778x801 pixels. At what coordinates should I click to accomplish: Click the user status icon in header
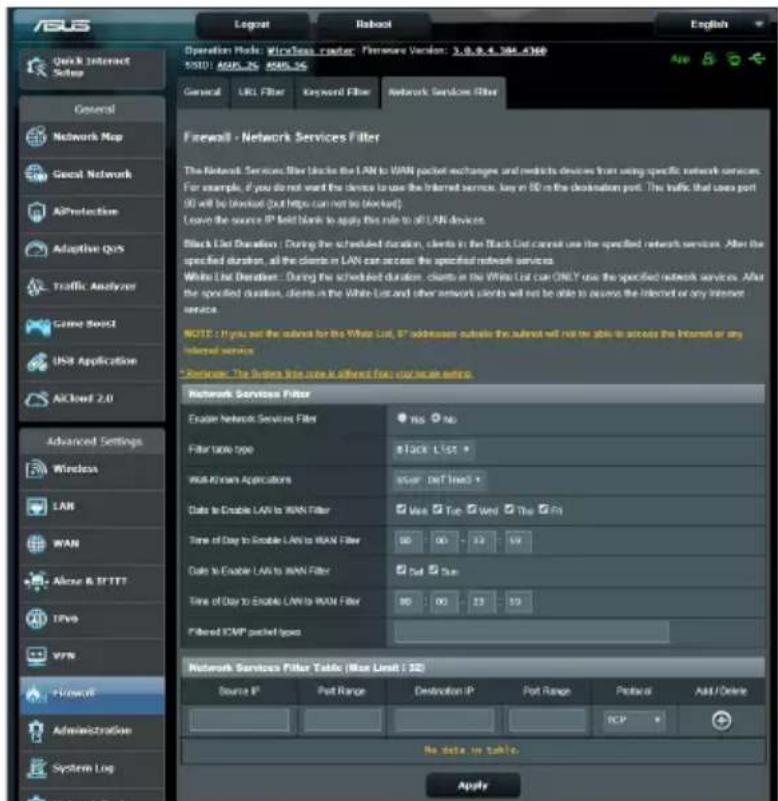tap(708, 59)
